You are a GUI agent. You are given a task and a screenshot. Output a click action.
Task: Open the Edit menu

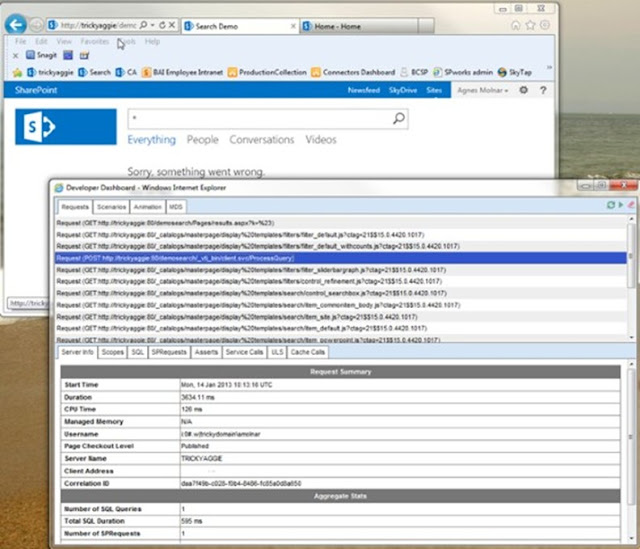click(x=41, y=41)
